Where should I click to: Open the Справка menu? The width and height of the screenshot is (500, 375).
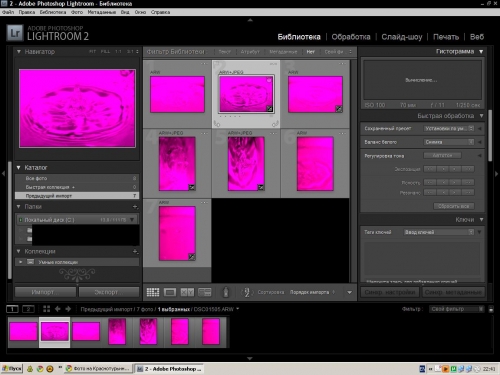(x=160, y=12)
